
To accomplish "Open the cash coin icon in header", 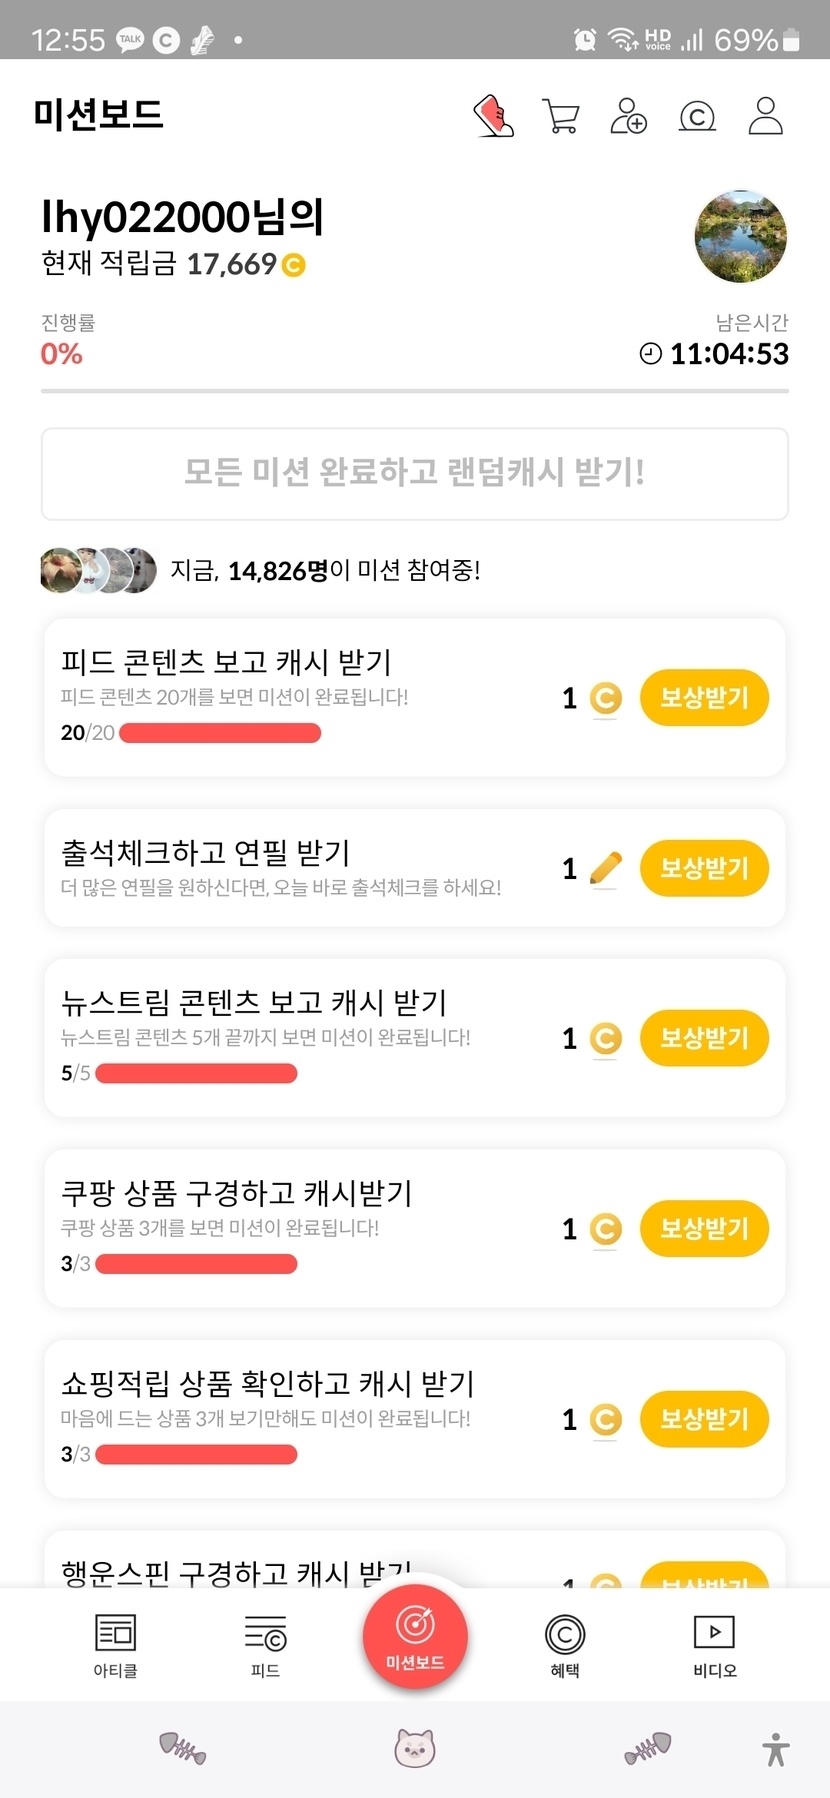I will [x=697, y=117].
